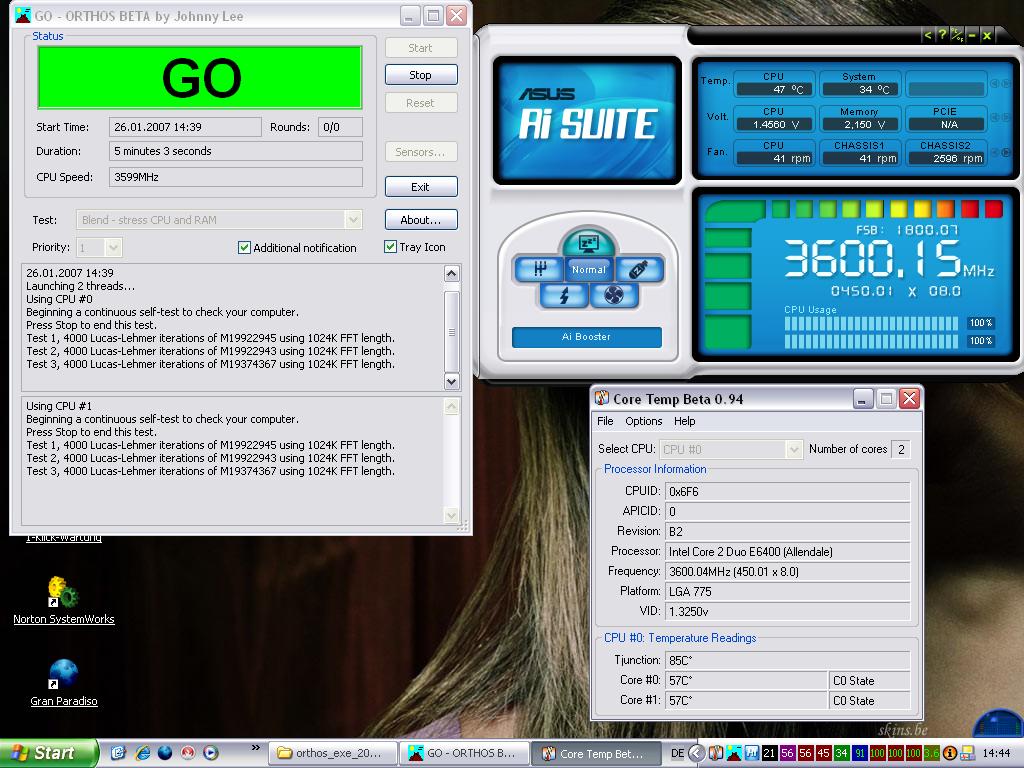The image size is (1024, 768).
Task: Click the VID value 1.3250v
Action: [787, 611]
